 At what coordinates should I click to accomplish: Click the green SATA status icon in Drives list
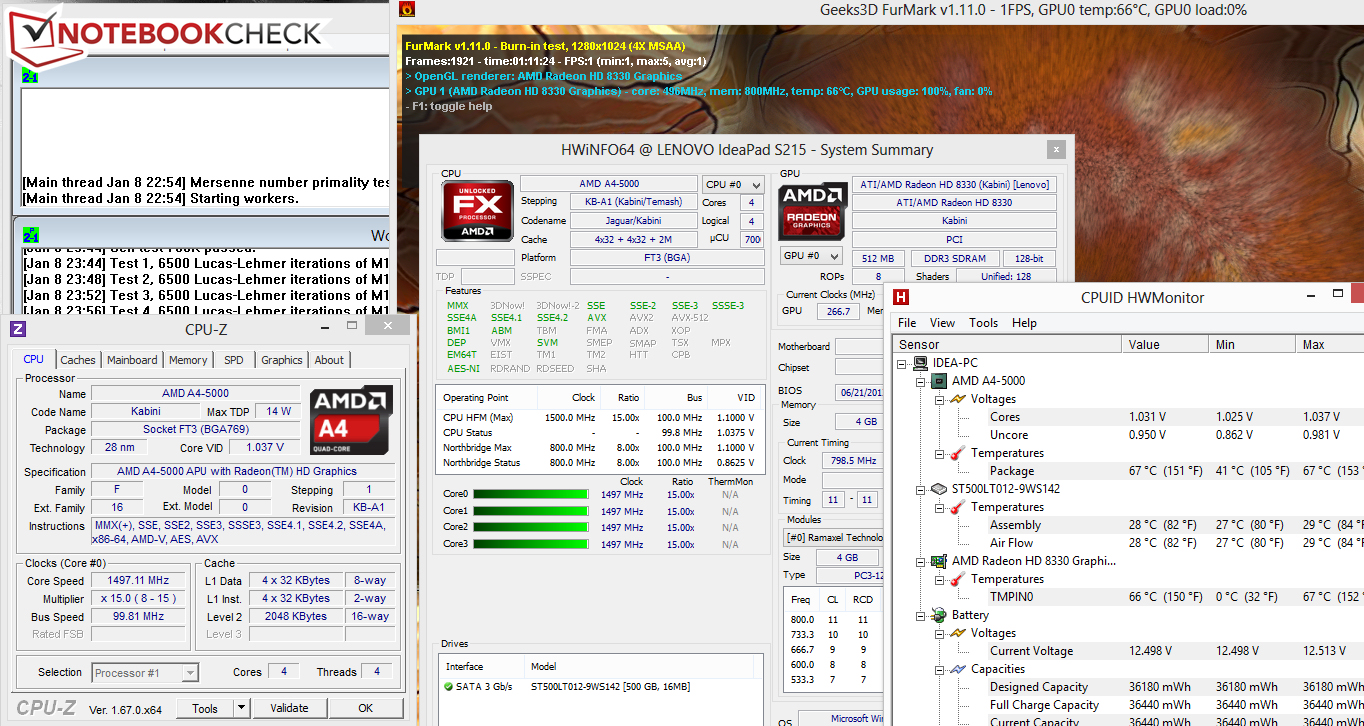click(x=448, y=686)
